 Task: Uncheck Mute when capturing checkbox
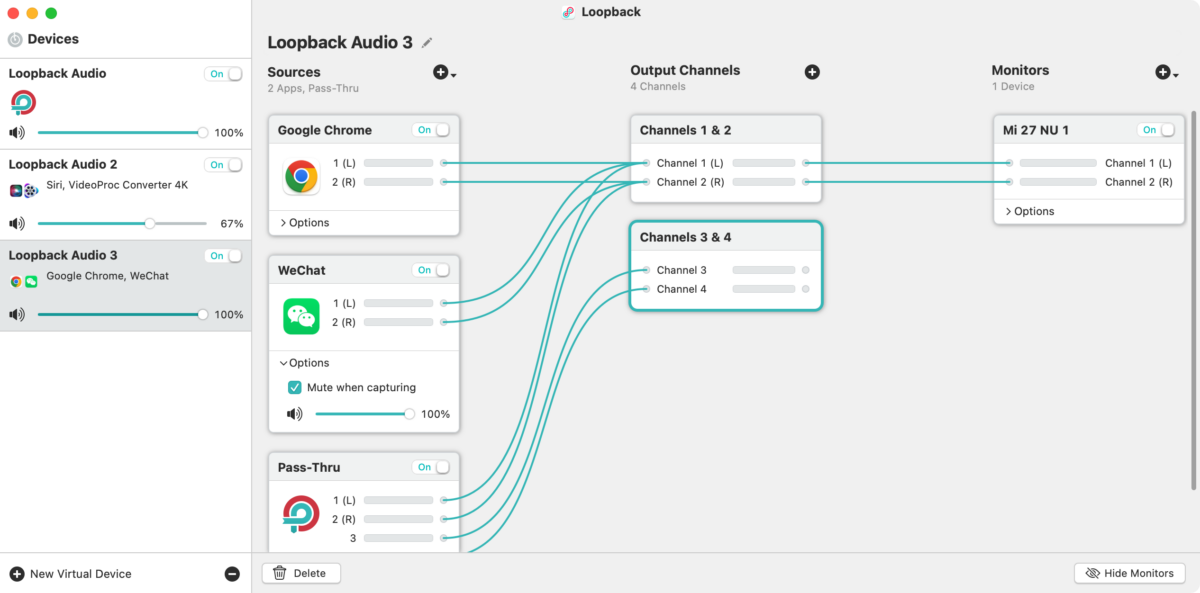[x=295, y=387]
